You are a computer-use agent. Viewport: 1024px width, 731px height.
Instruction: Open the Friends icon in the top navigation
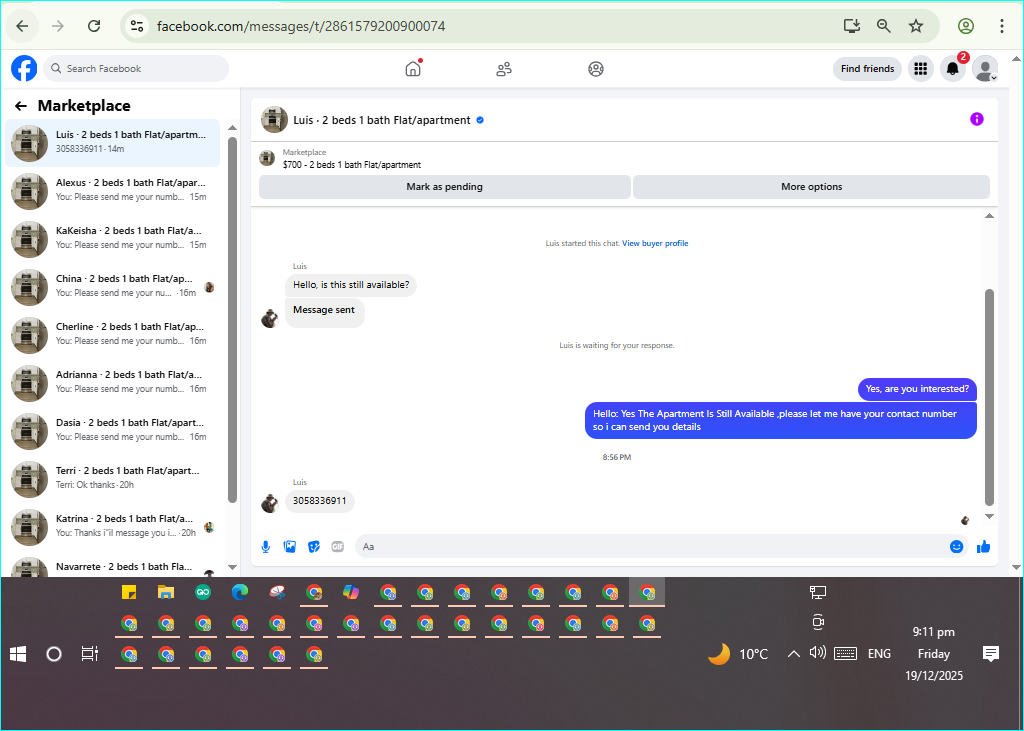pos(504,69)
